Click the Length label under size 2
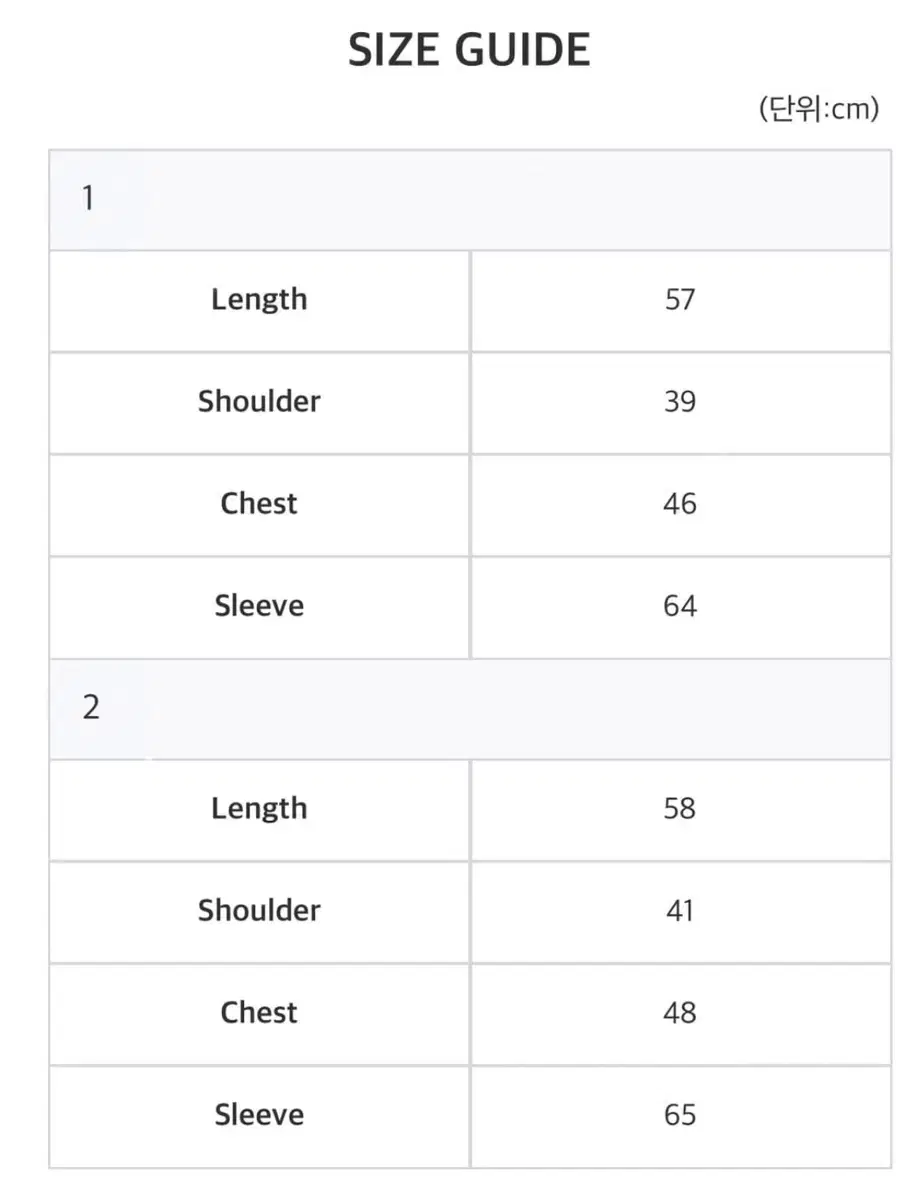 (259, 809)
